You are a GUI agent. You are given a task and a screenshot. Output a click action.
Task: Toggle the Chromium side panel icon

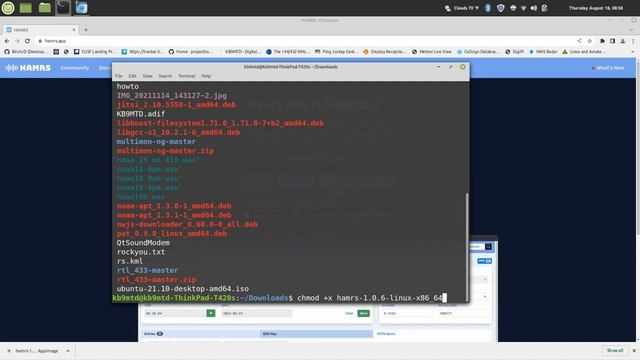pos(612,41)
